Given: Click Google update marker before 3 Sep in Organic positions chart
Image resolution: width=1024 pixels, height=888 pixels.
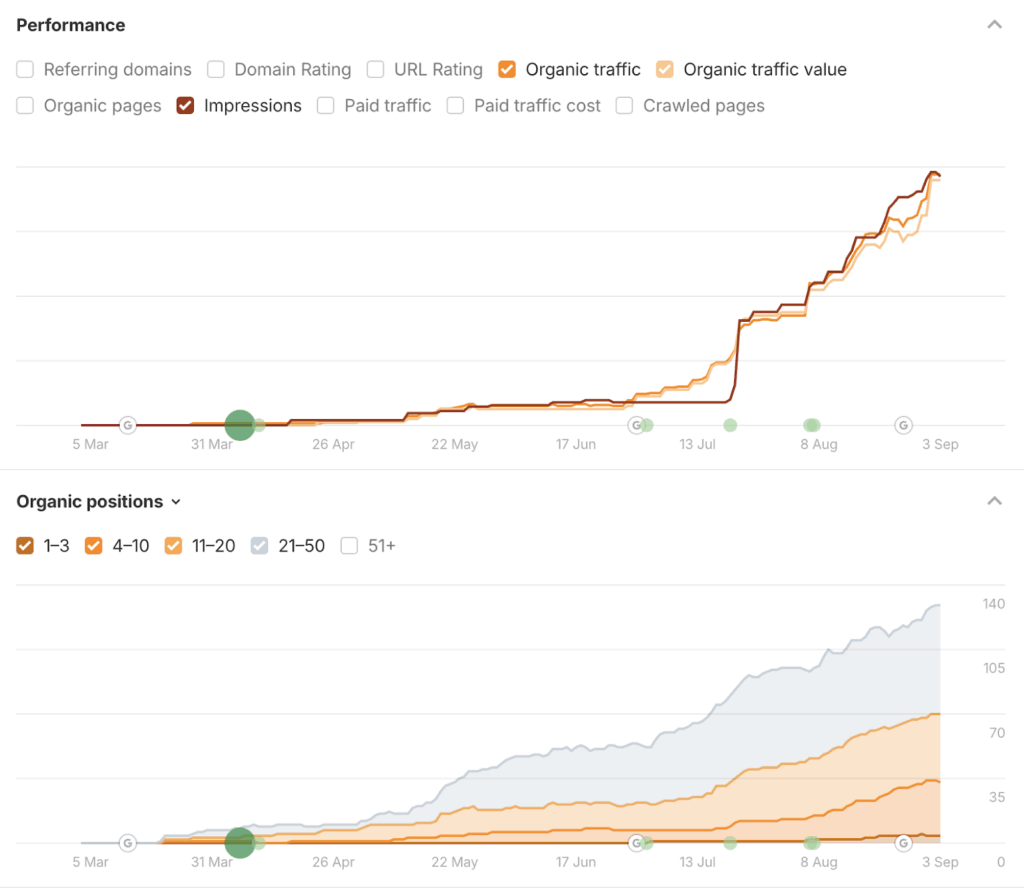Looking at the screenshot, I should (x=903, y=843).
